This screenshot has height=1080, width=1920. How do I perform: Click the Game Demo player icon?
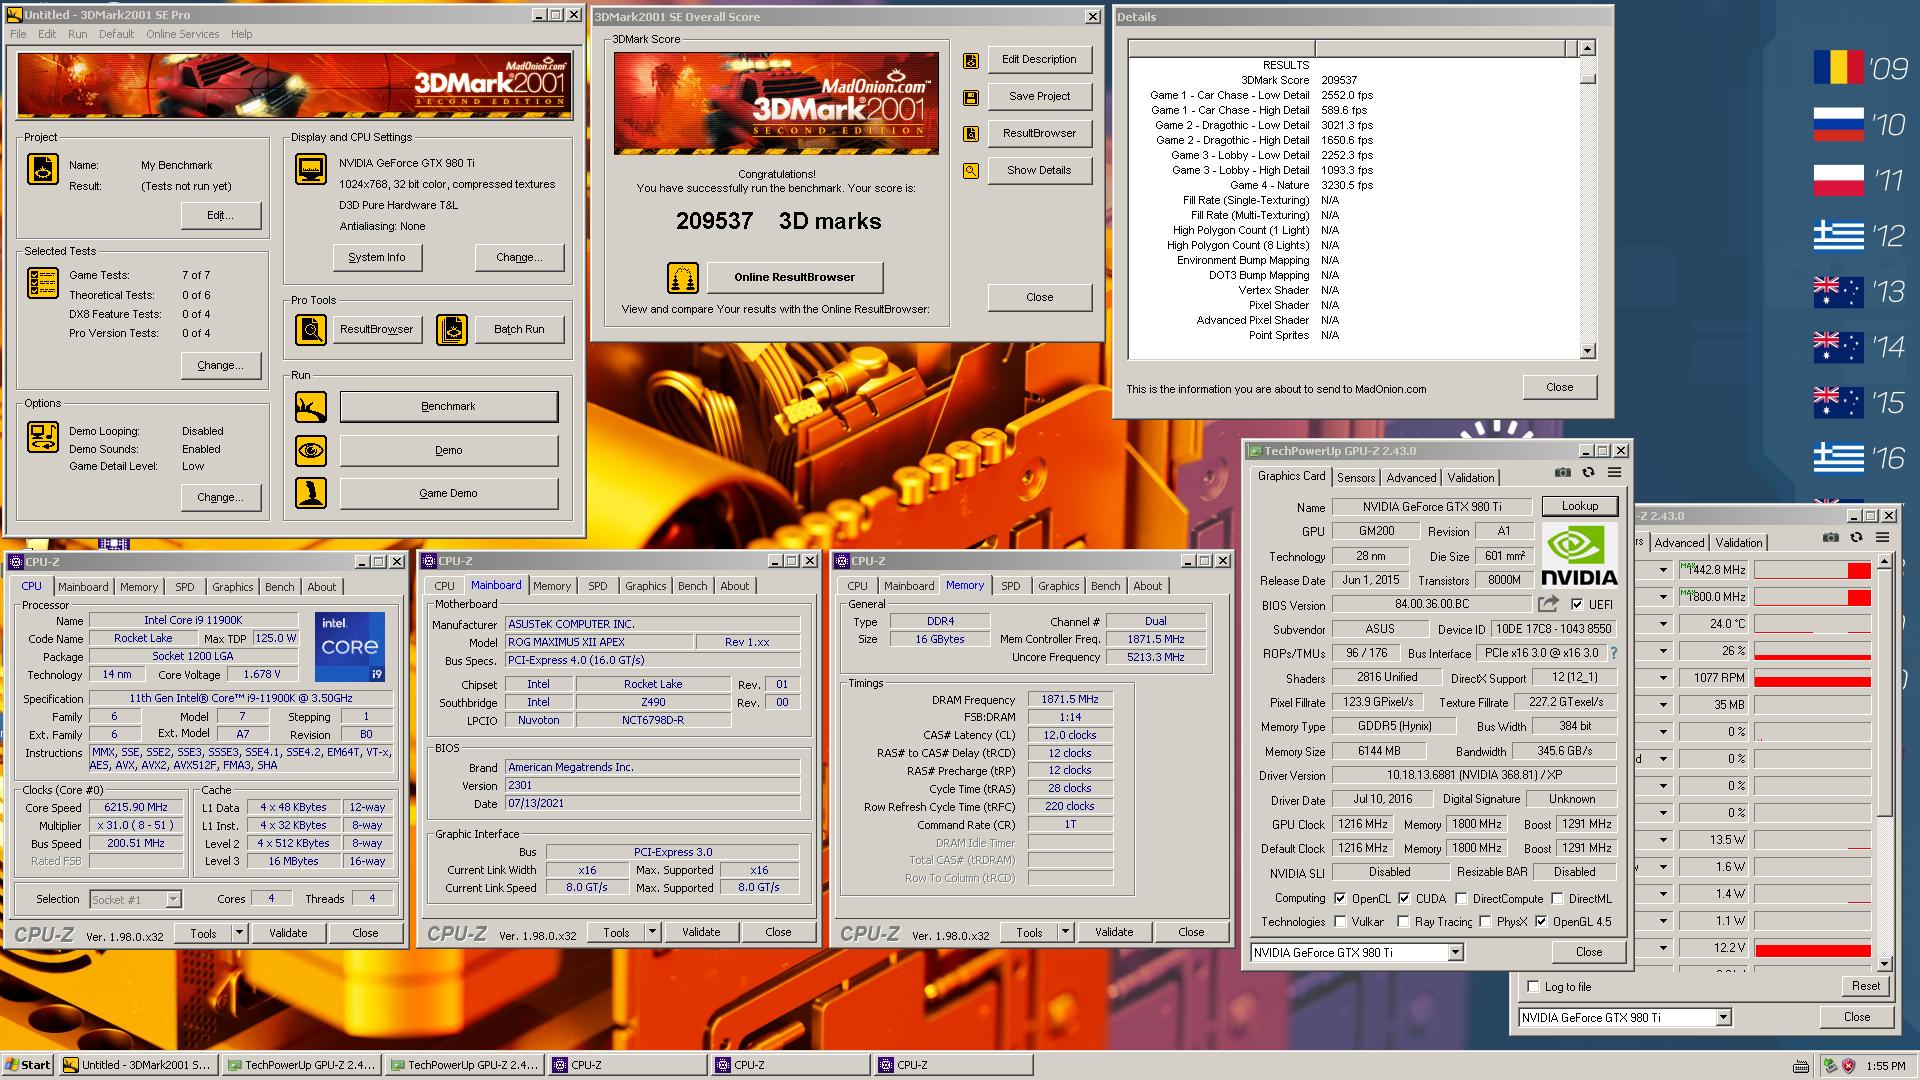(311, 493)
